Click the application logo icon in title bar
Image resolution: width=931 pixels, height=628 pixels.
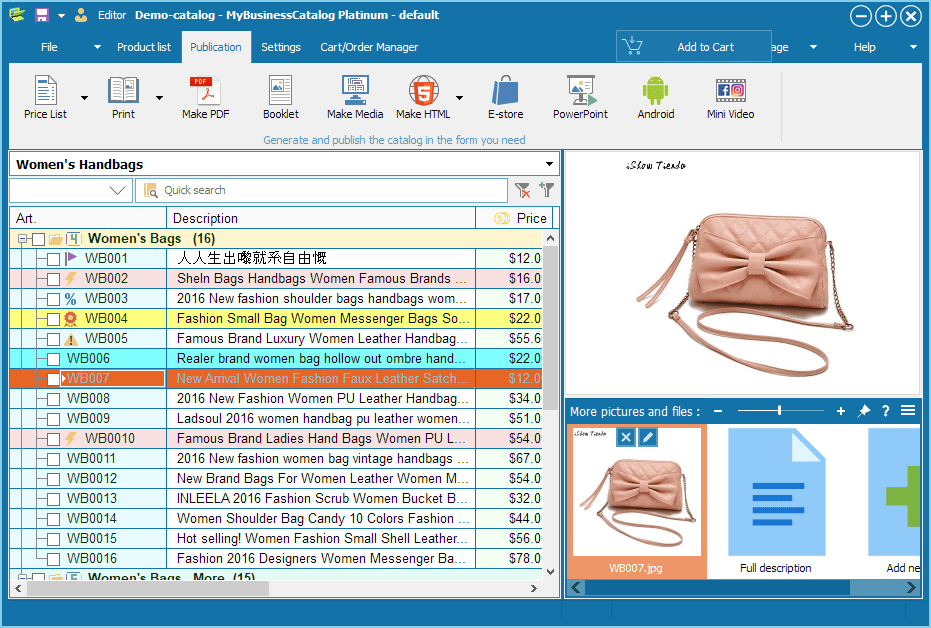[x=17, y=15]
